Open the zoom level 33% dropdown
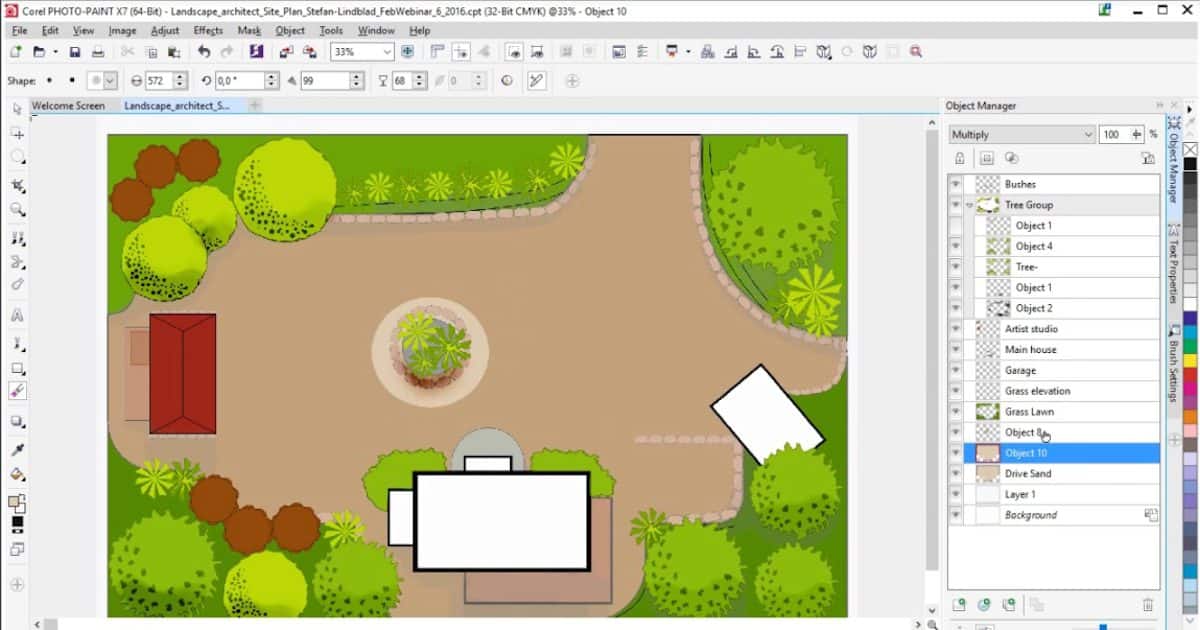Viewport: 1200px width, 630px height. click(388, 52)
